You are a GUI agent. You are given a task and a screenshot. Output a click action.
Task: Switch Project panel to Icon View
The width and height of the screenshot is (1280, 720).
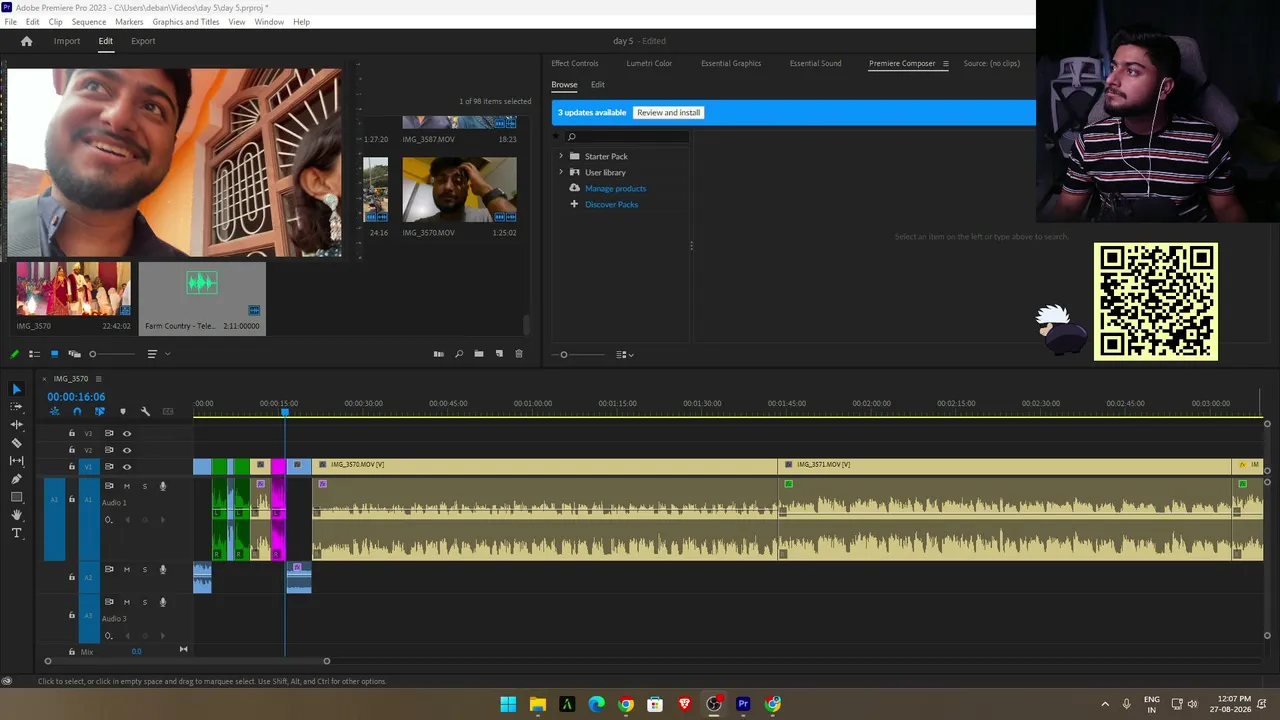pyautogui.click(x=54, y=354)
